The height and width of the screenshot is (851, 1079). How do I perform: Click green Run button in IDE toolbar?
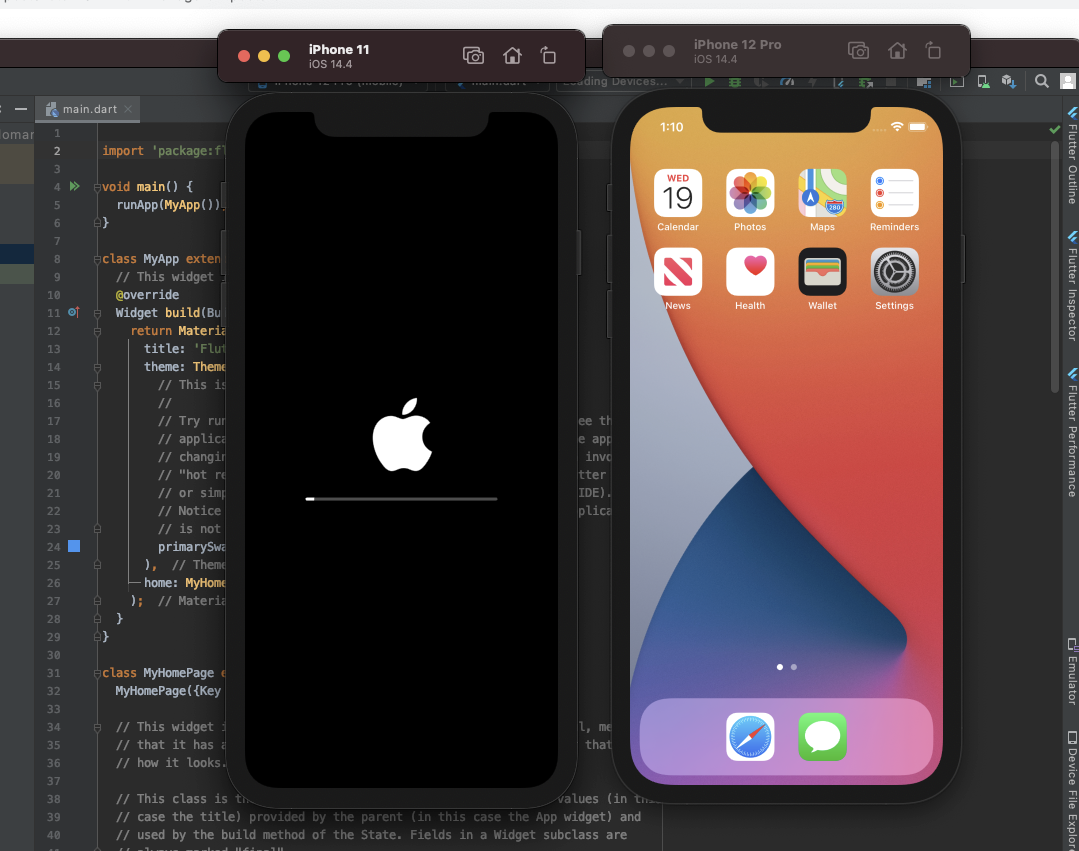pyautogui.click(x=709, y=82)
